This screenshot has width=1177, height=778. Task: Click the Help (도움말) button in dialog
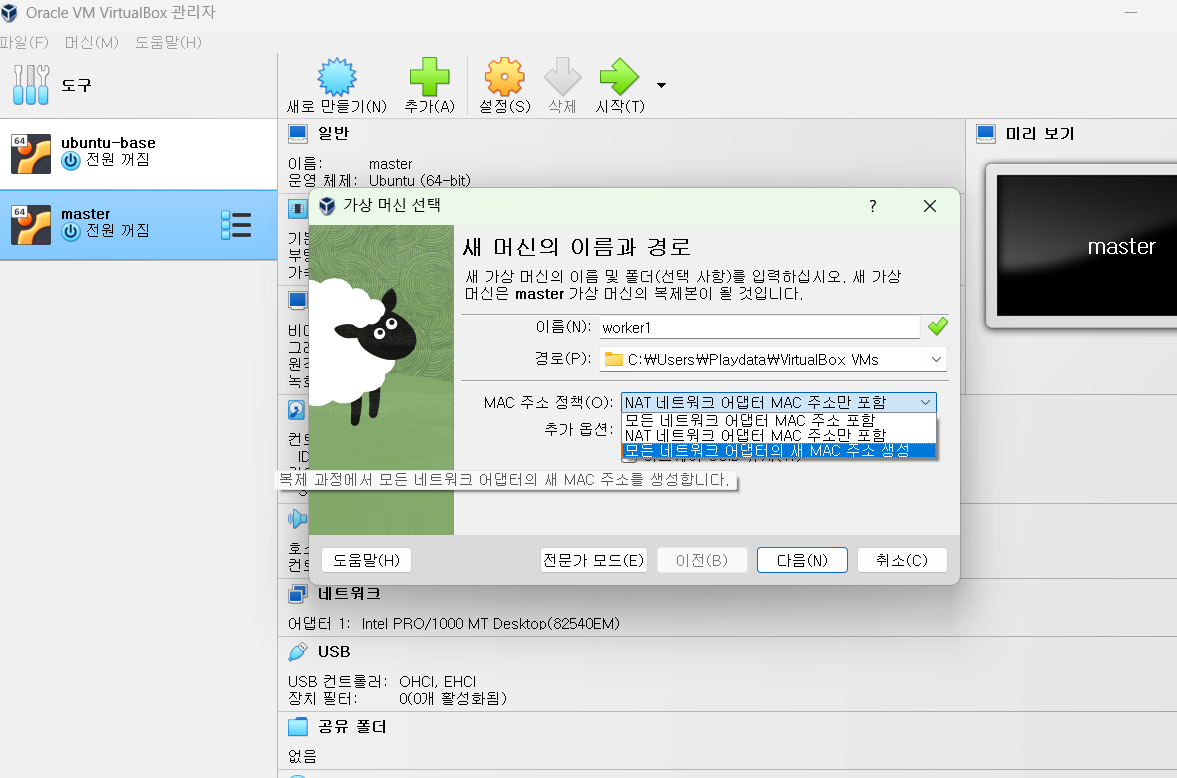[366, 560]
